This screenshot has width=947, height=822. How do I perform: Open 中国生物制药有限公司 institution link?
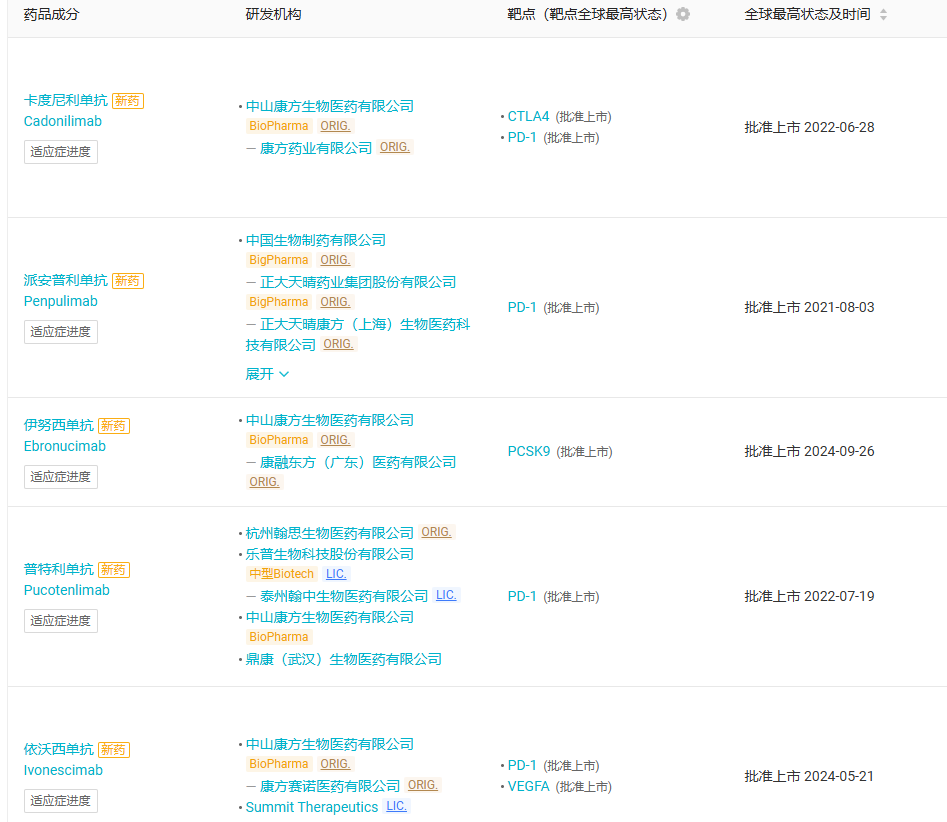(315, 240)
